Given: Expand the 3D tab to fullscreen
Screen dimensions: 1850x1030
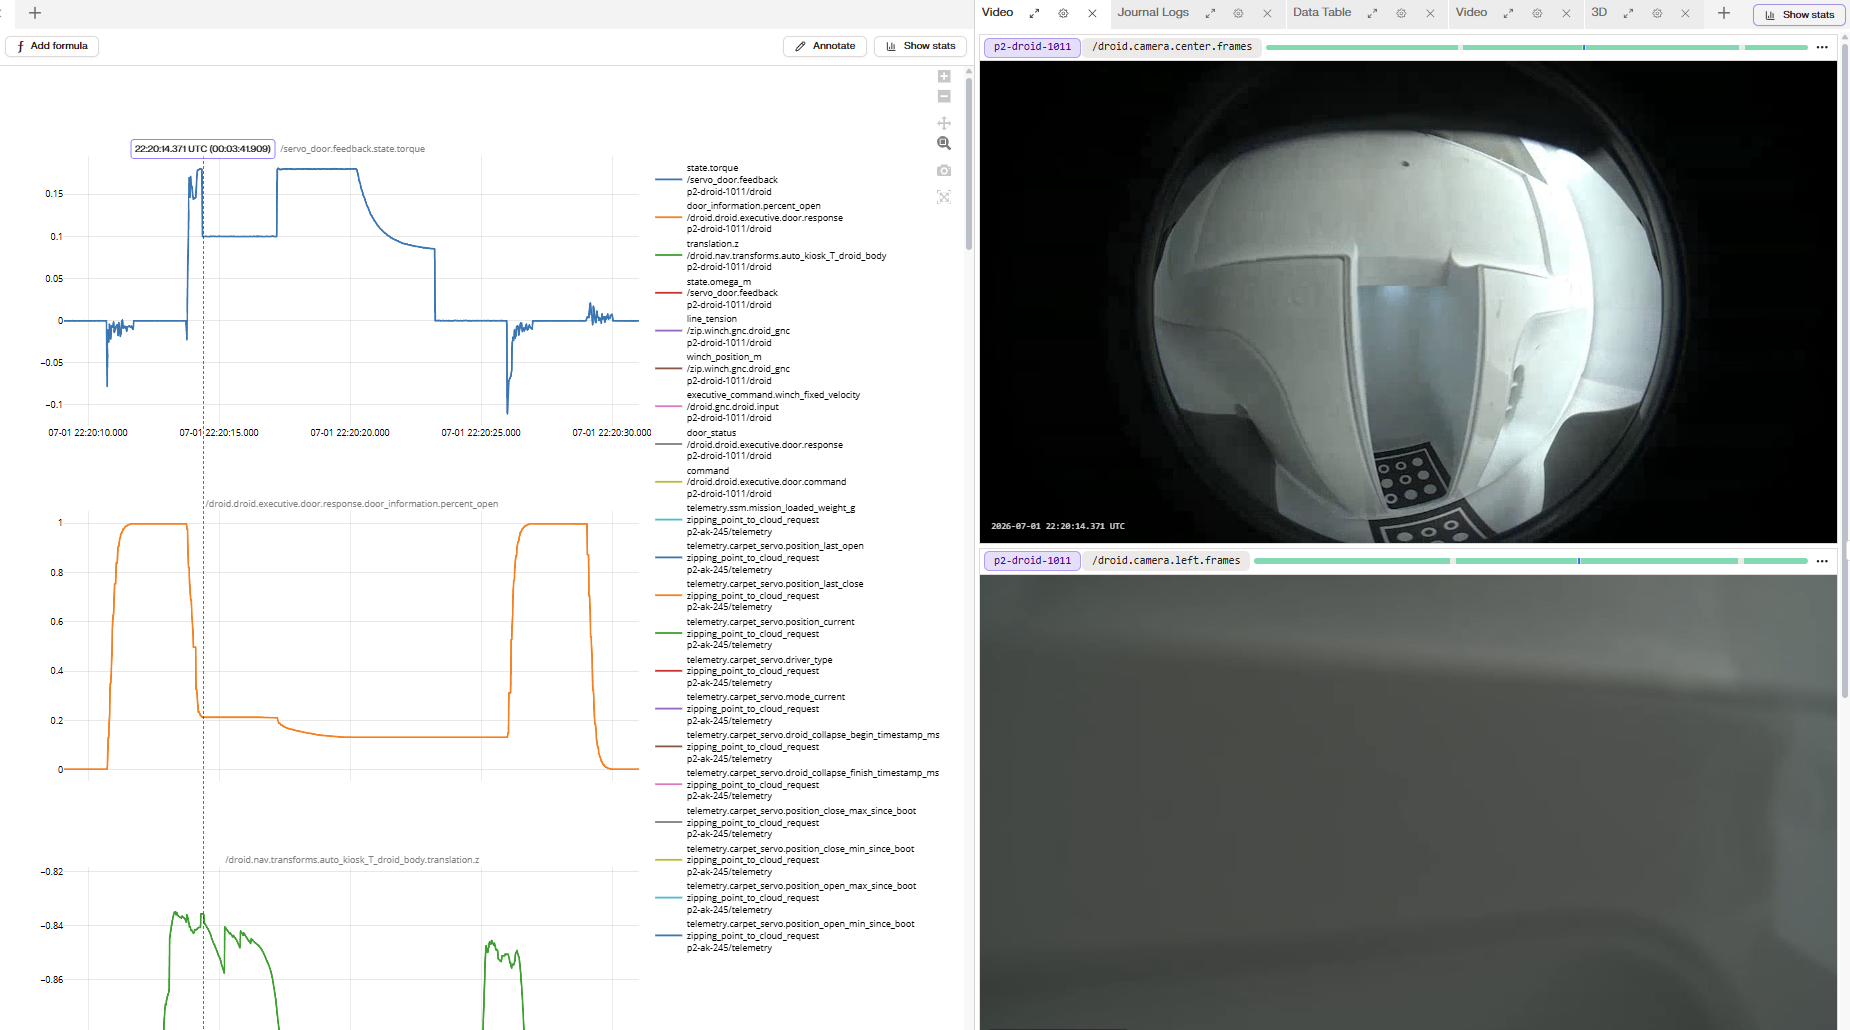Looking at the screenshot, I should [1628, 13].
